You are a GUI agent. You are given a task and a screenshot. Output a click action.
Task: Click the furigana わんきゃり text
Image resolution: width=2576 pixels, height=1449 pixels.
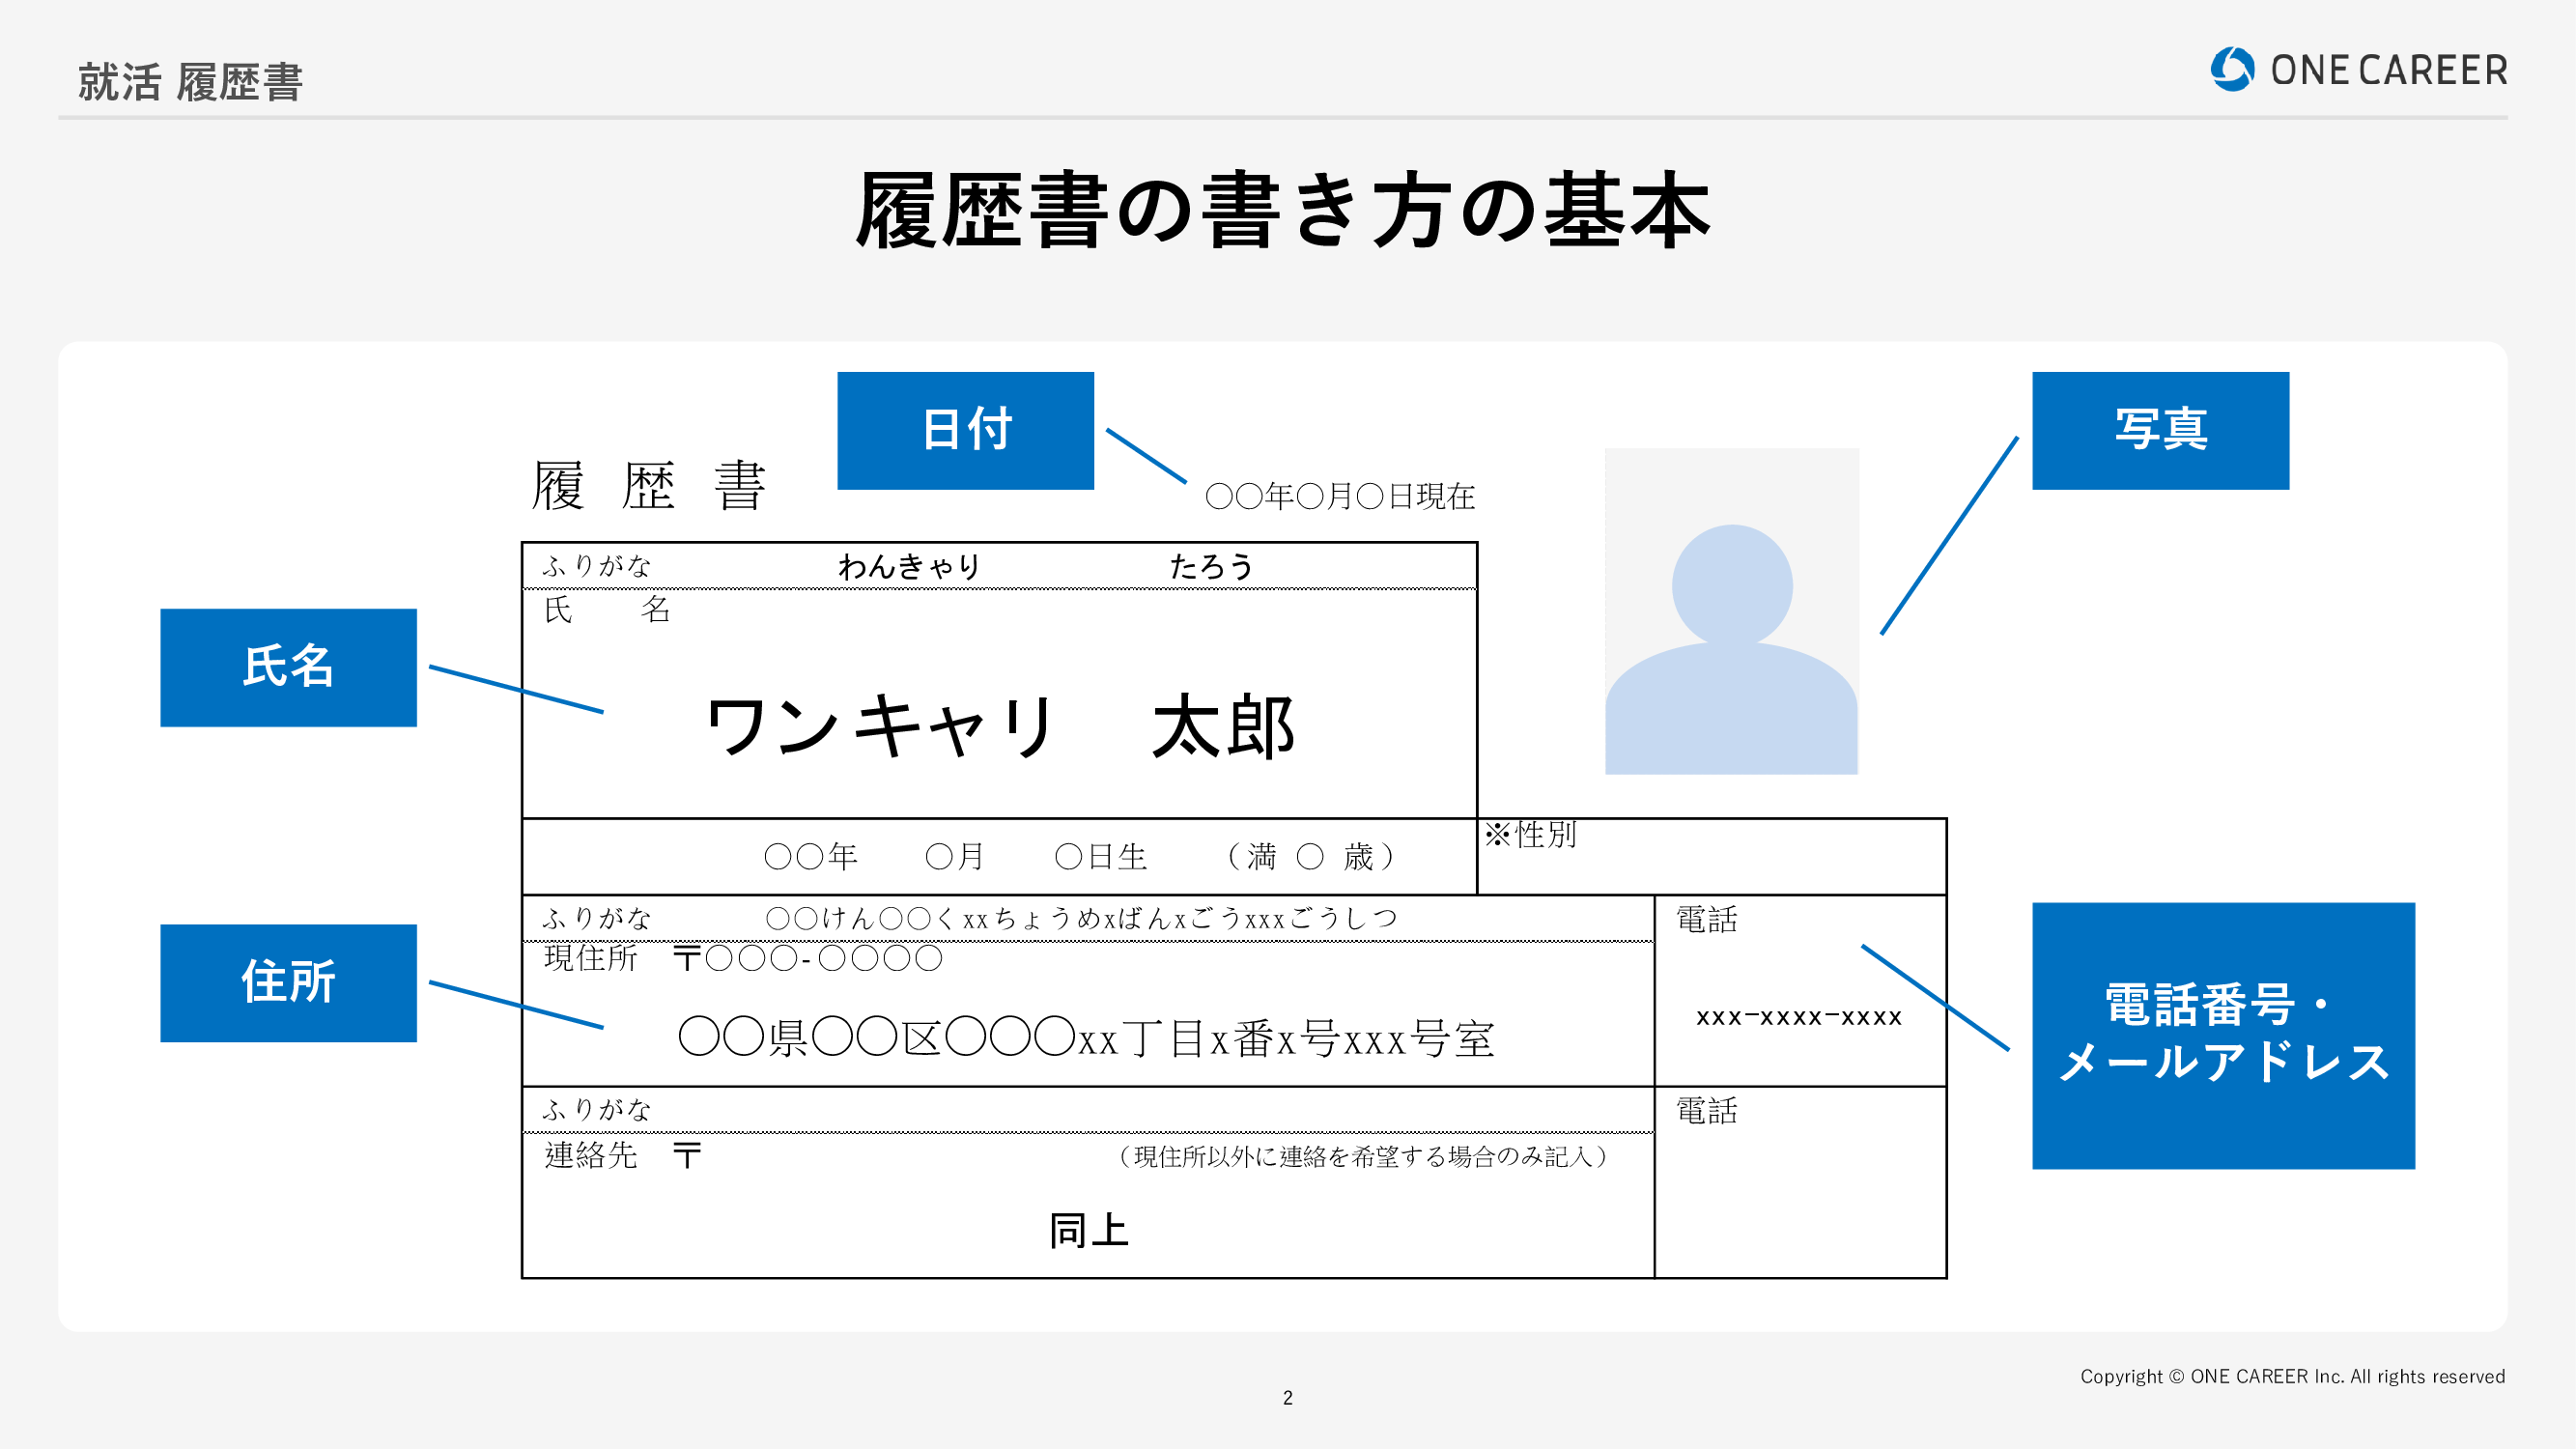(x=909, y=566)
